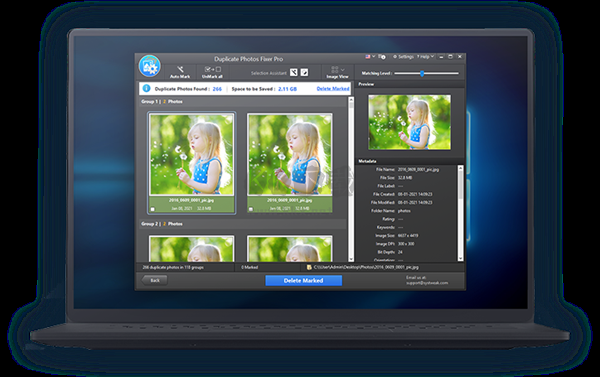Click the folder icon beside file path

point(309,267)
